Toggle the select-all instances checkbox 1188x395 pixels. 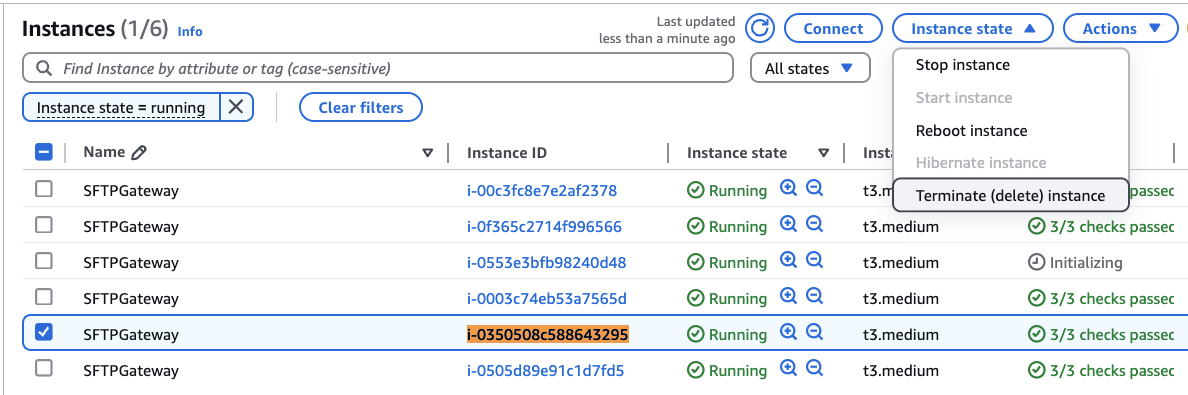pyautogui.click(x=44, y=152)
